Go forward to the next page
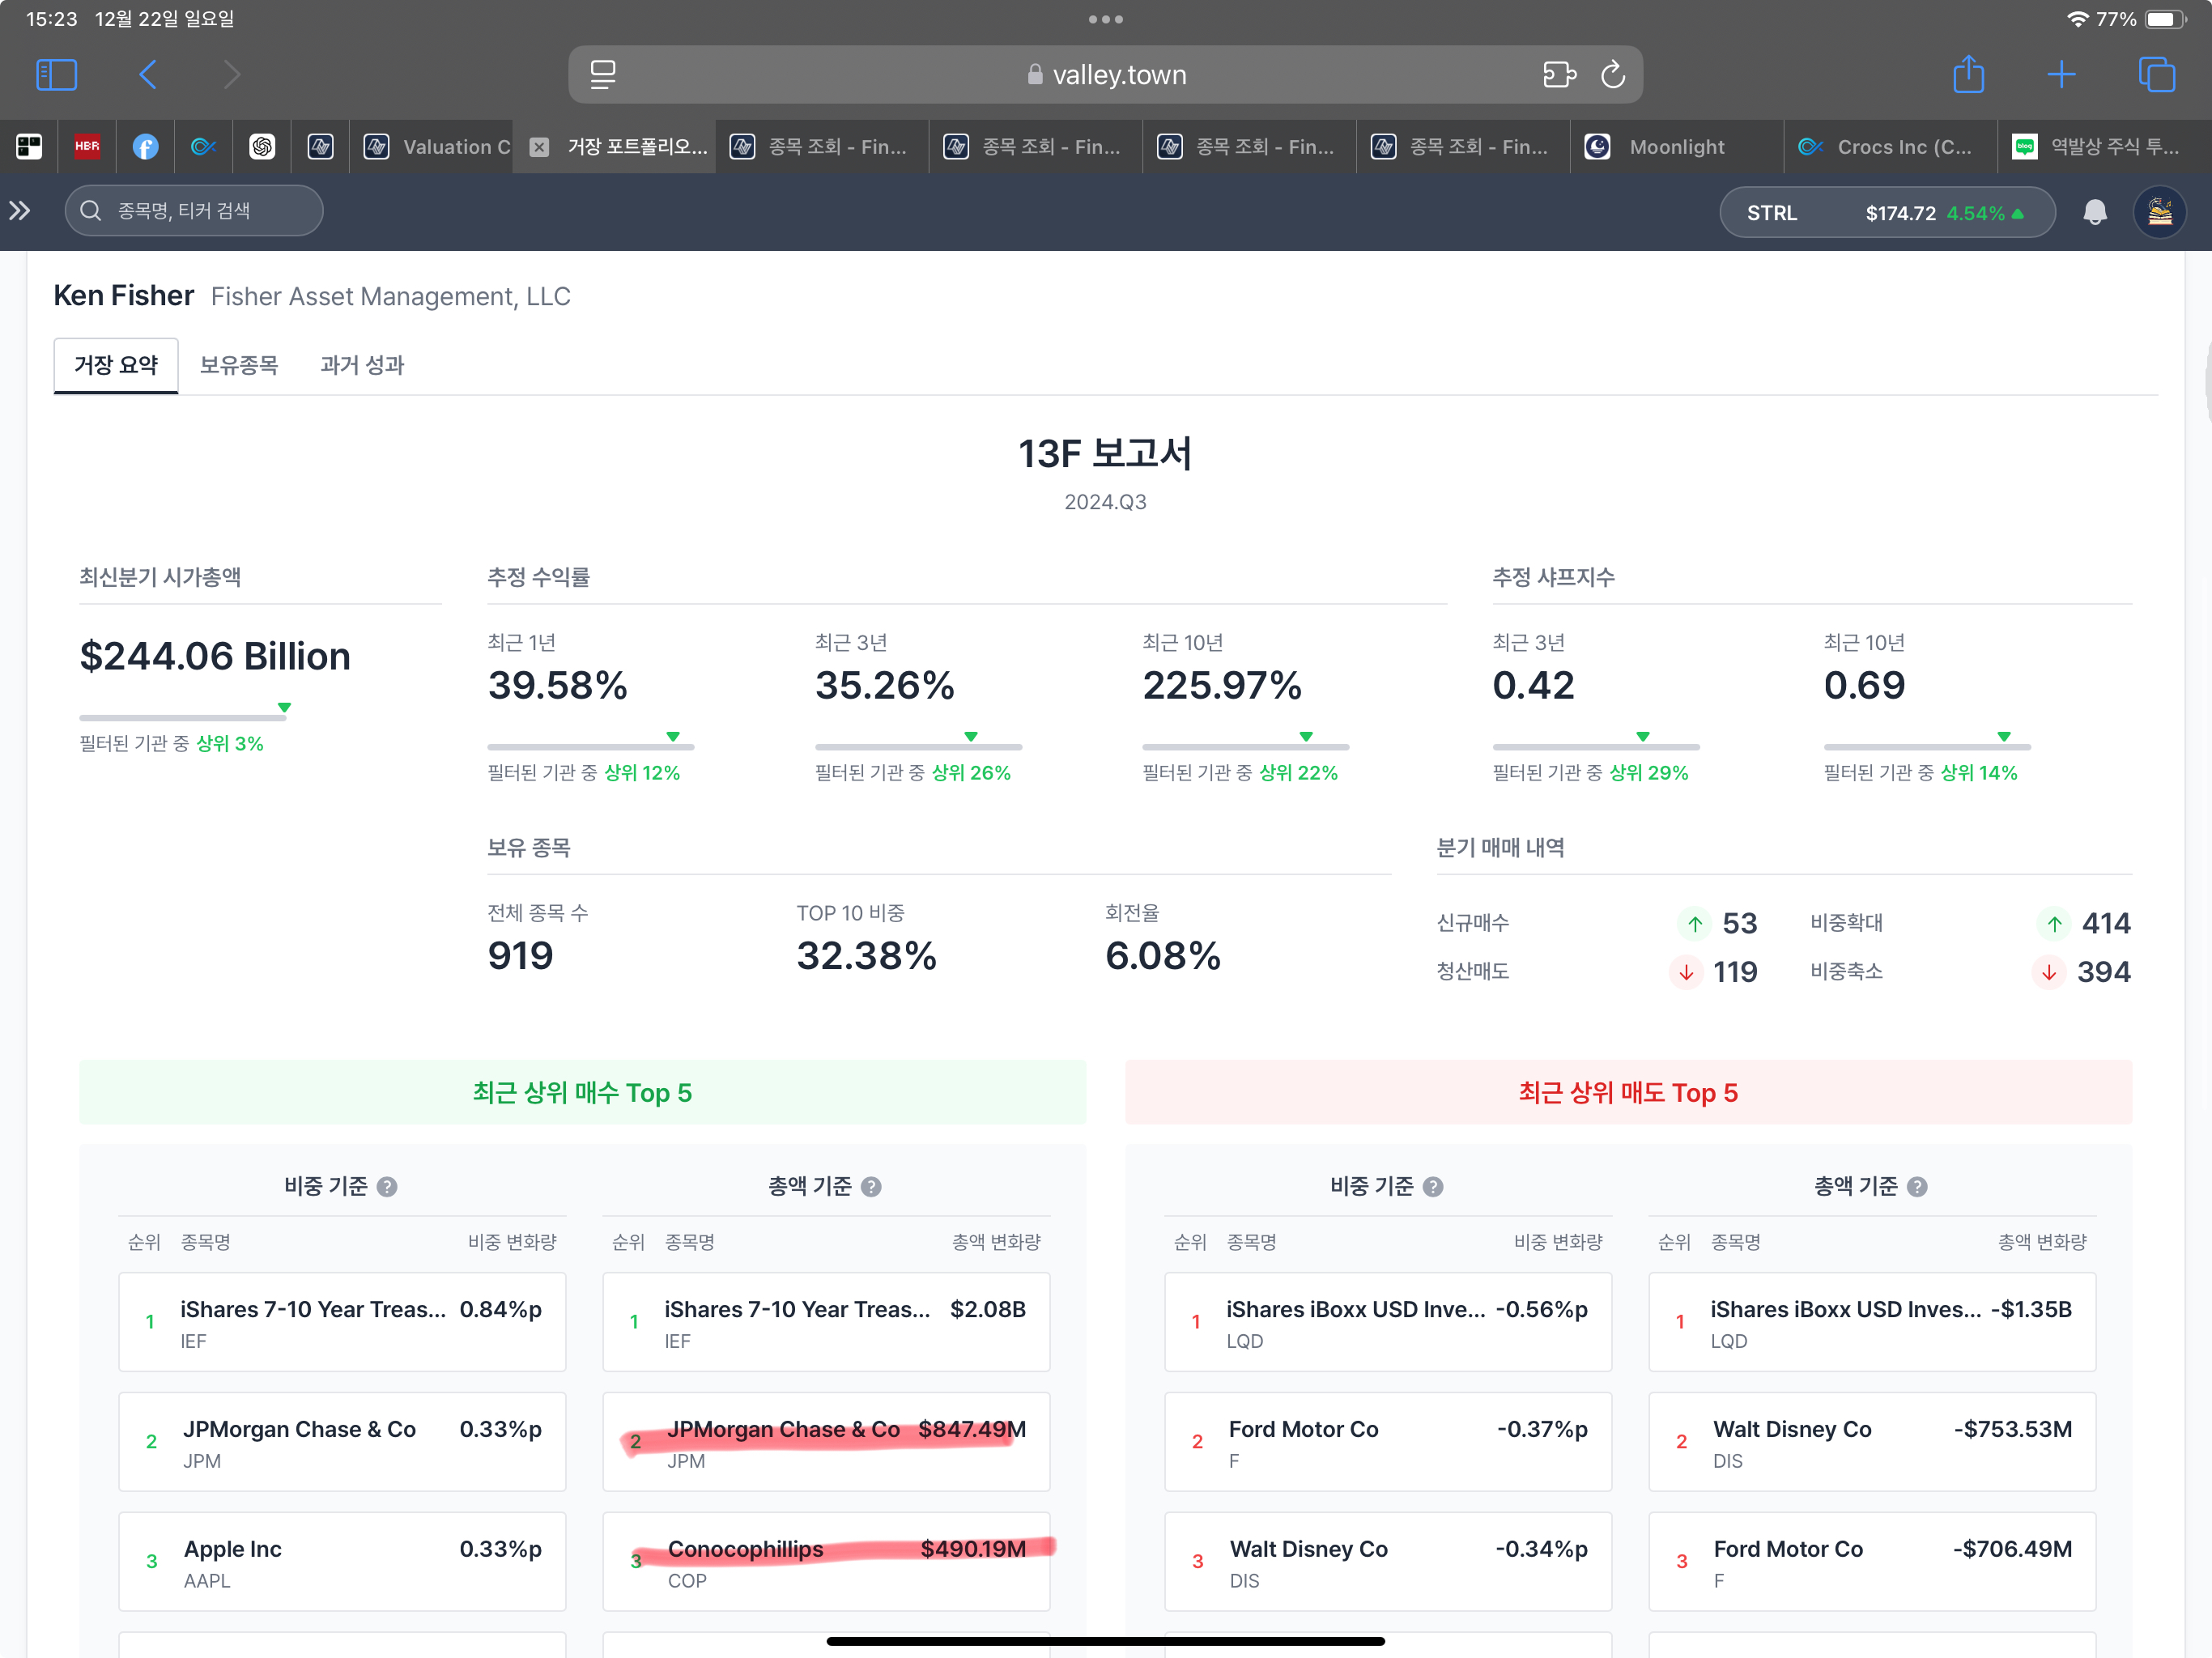 [x=232, y=74]
